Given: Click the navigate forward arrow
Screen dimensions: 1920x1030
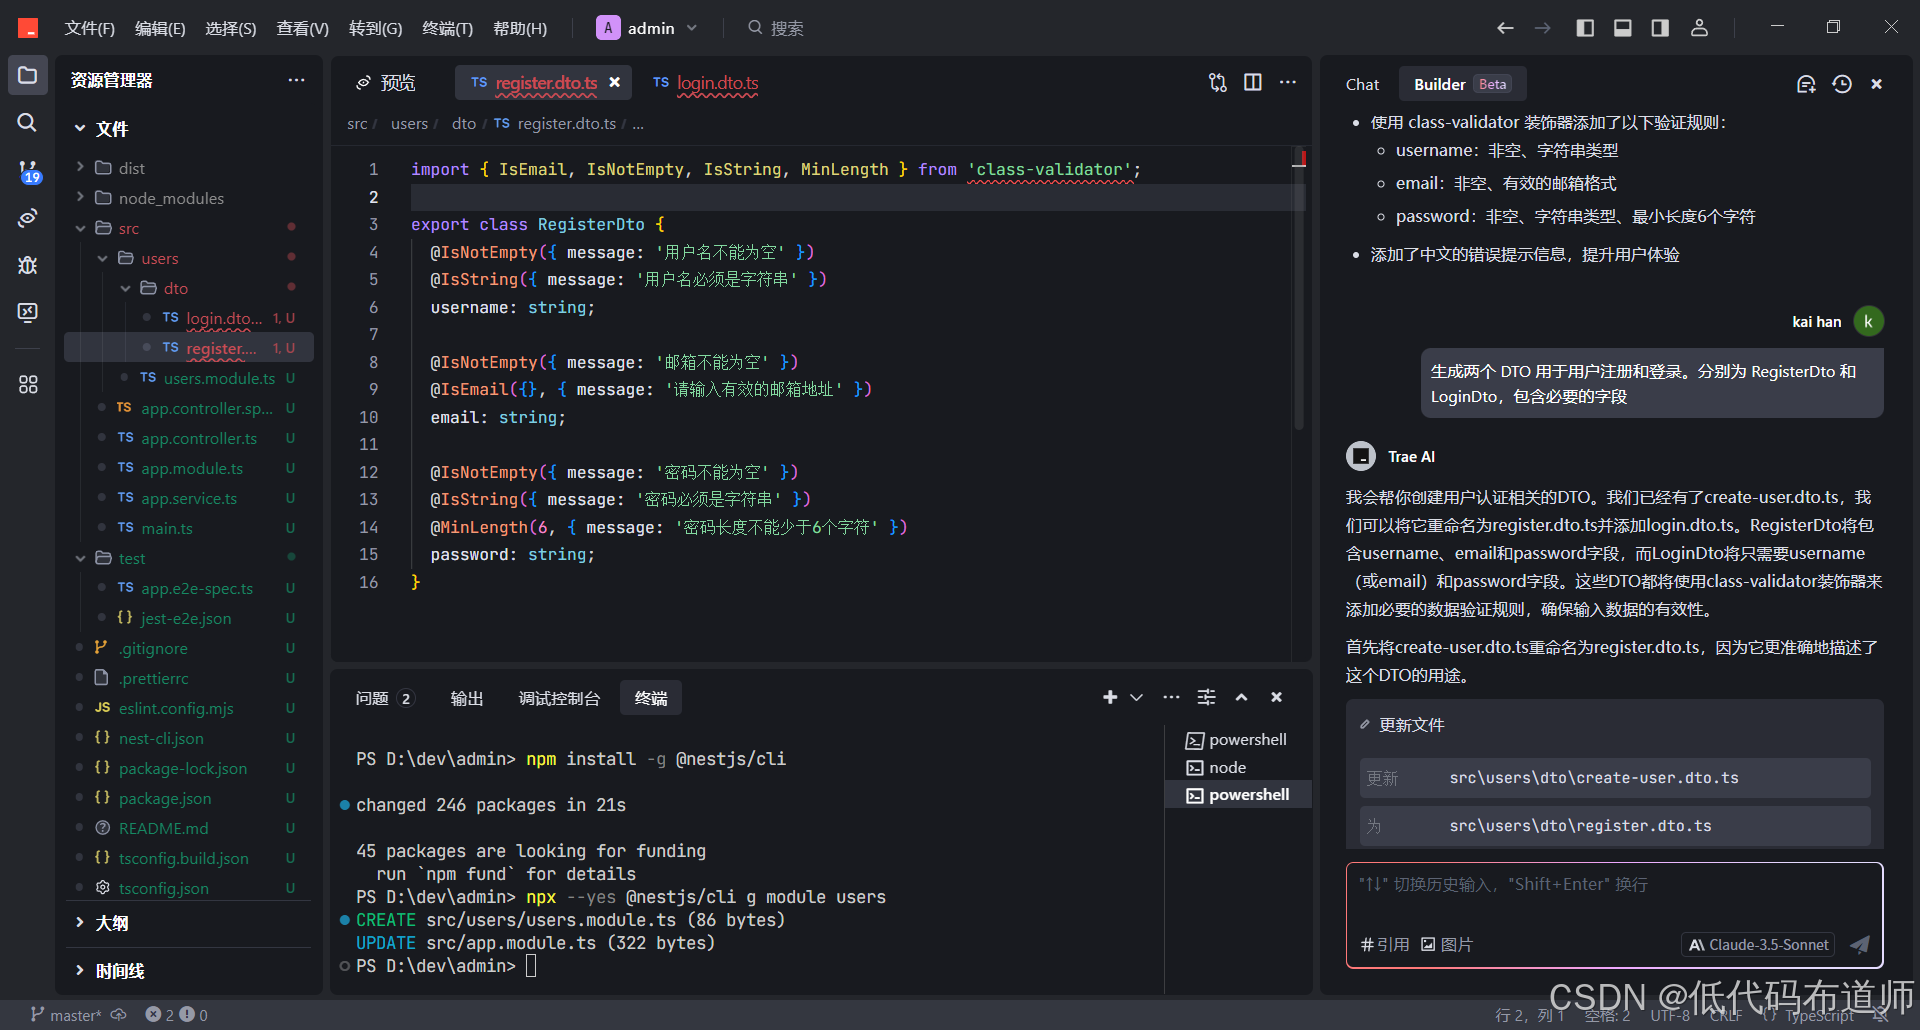Looking at the screenshot, I should coord(1543,28).
